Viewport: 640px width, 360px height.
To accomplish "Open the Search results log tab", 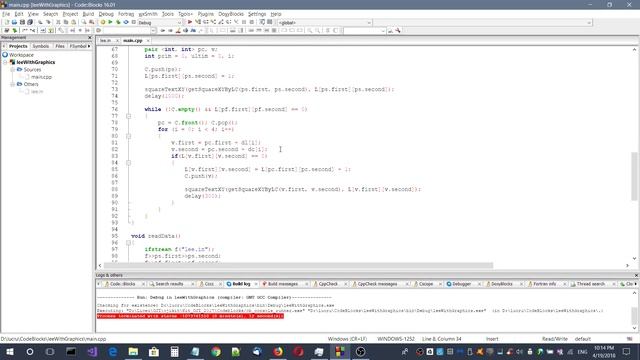I will pos(169,284).
